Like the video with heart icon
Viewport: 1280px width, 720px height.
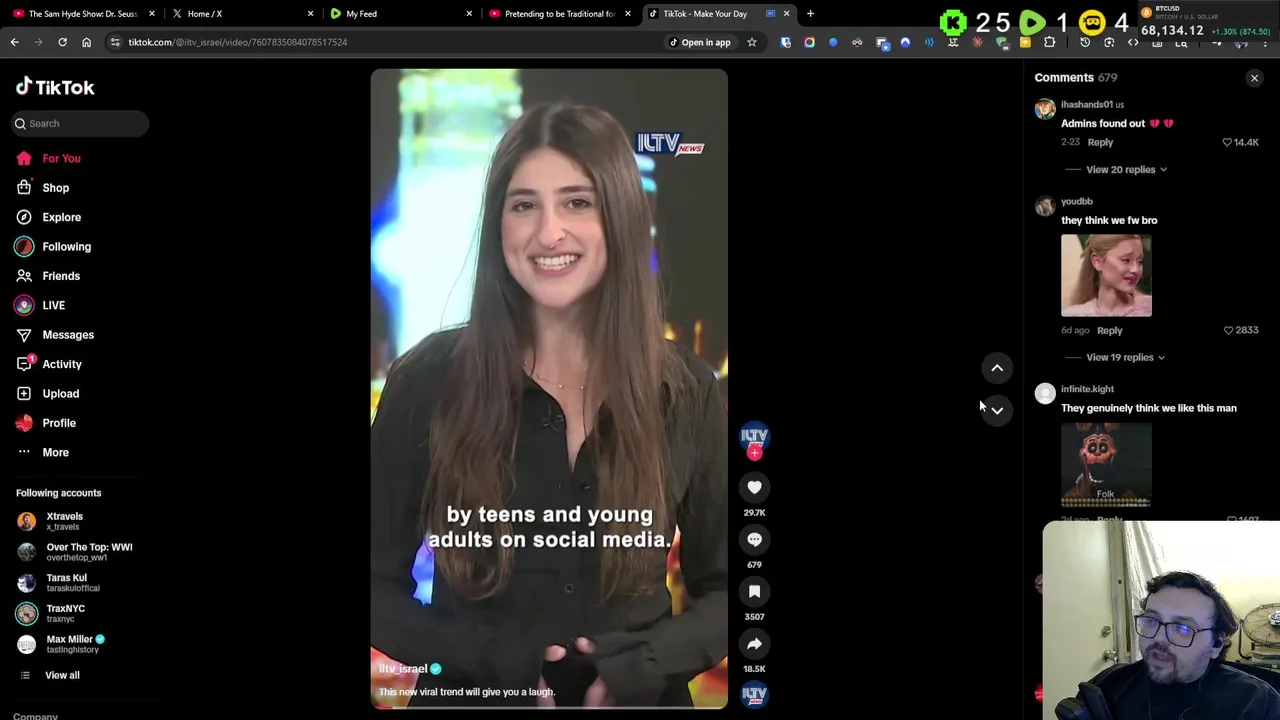pyautogui.click(x=754, y=487)
